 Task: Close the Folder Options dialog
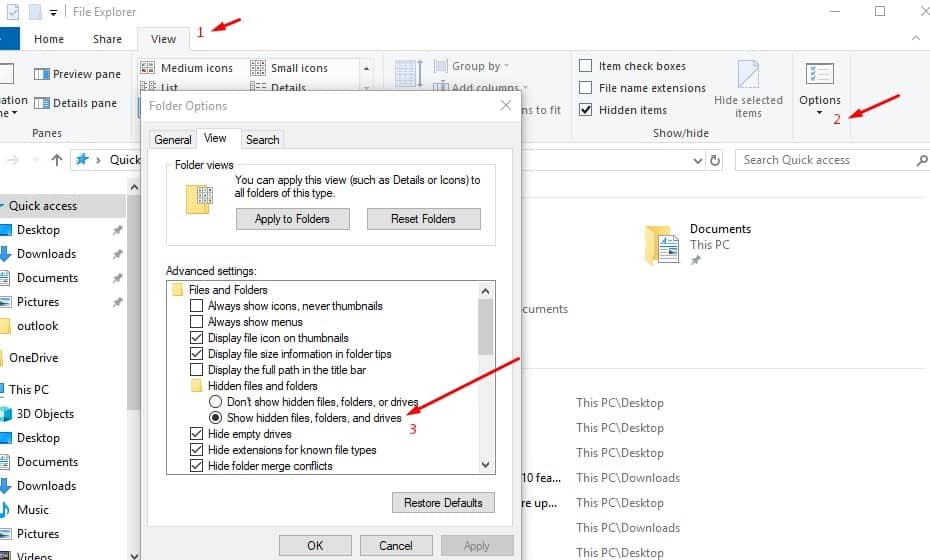[x=505, y=106]
